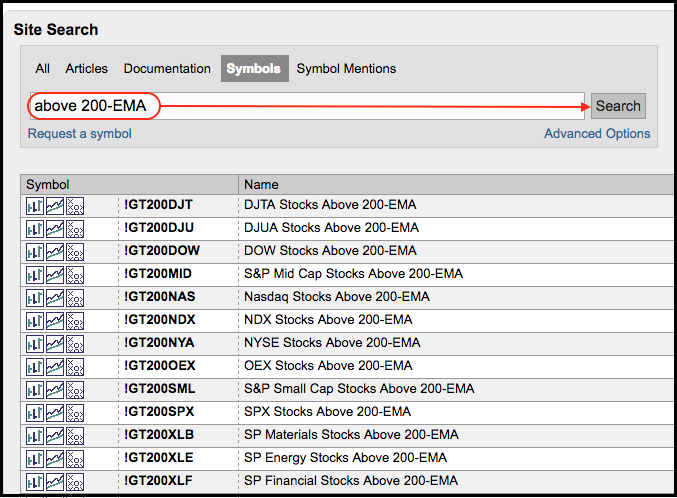
Task: Follow the Request a symbol link
Action: coord(79,134)
